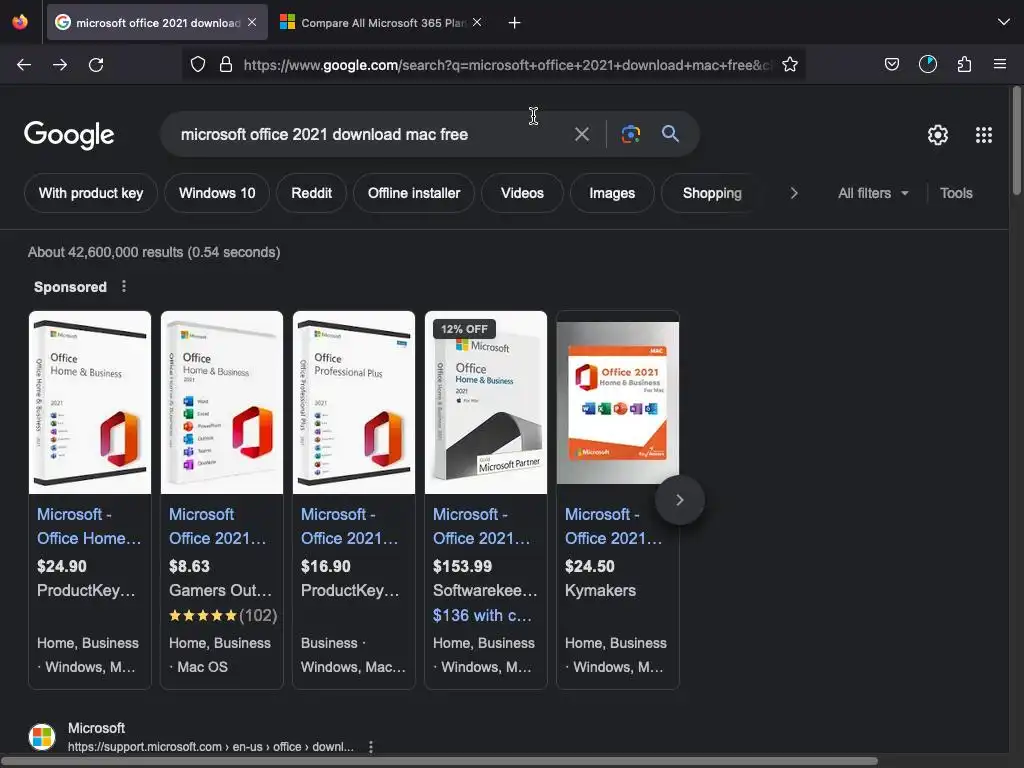Expand the All filters dropdown

(x=873, y=193)
